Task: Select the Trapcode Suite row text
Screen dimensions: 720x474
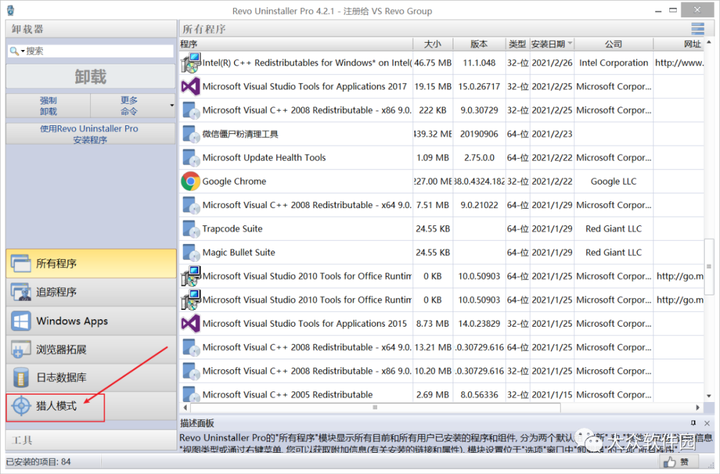Action: coord(232,229)
